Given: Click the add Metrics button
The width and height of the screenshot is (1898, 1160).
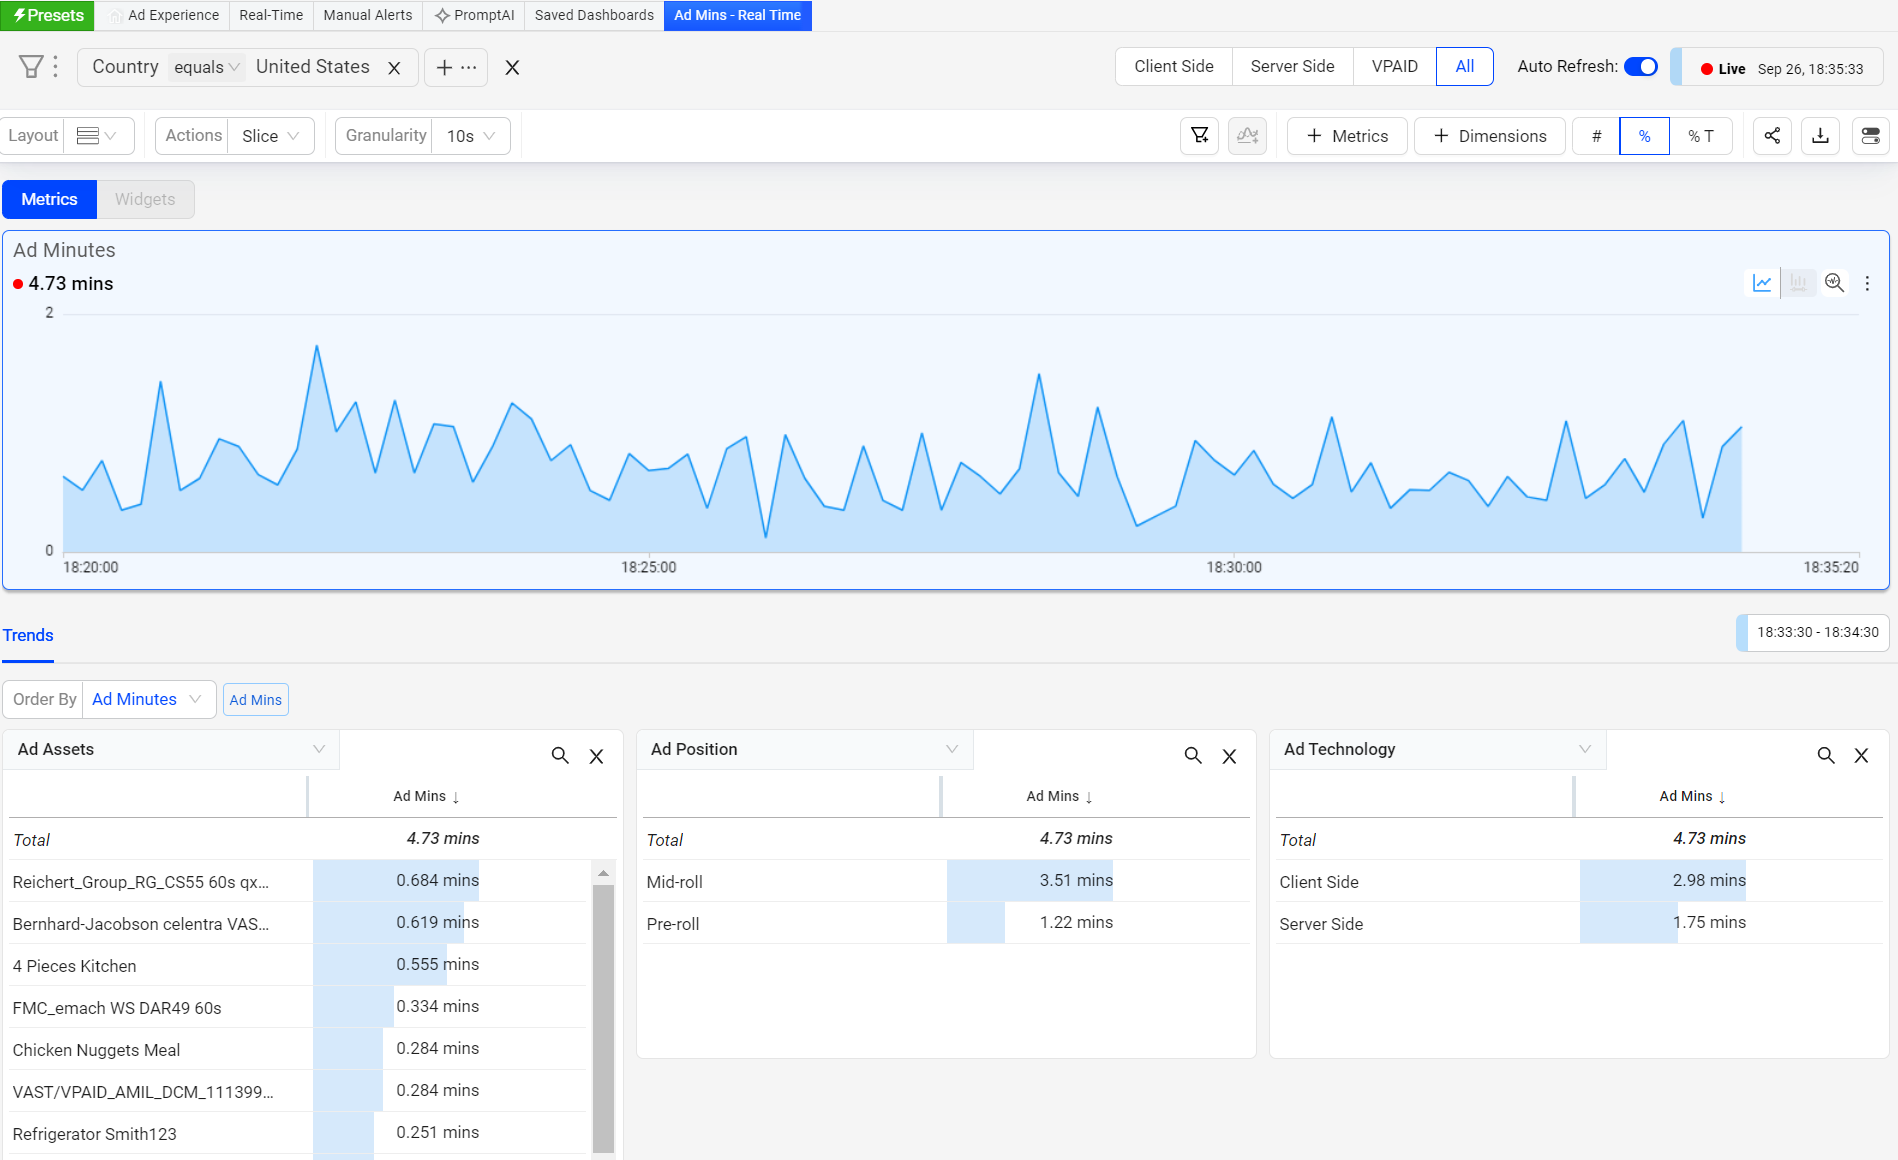Looking at the screenshot, I should click(1347, 136).
